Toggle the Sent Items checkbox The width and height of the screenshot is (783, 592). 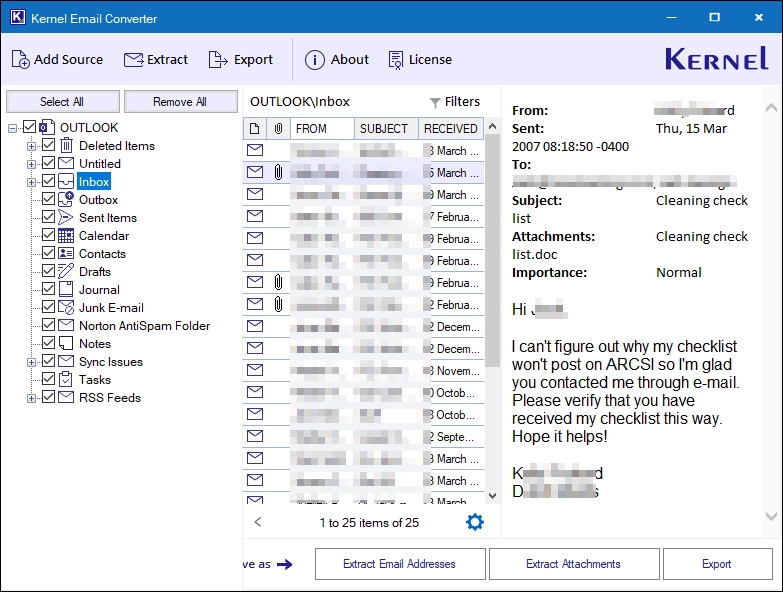tap(48, 217)
